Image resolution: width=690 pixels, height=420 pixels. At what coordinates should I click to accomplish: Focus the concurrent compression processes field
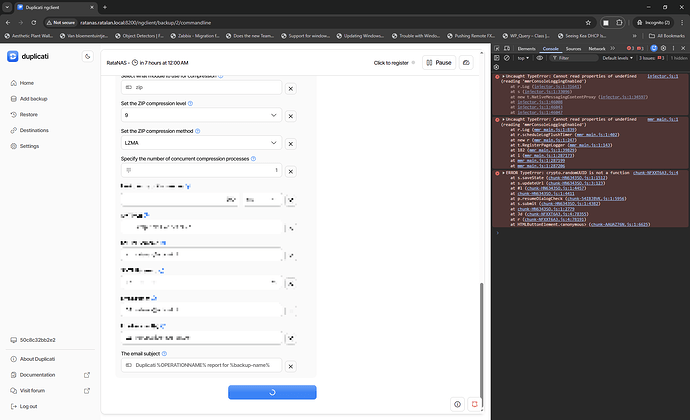click(201, 170)
